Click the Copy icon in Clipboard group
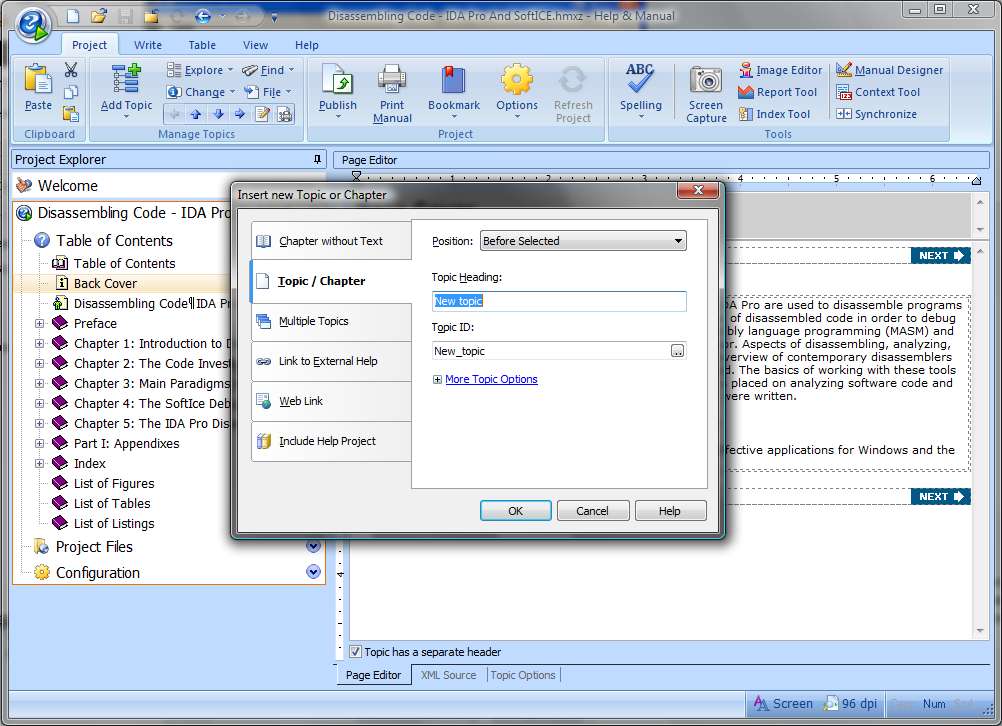Image resolution: width=1002 pixels, height=726 pixels. 71,92
